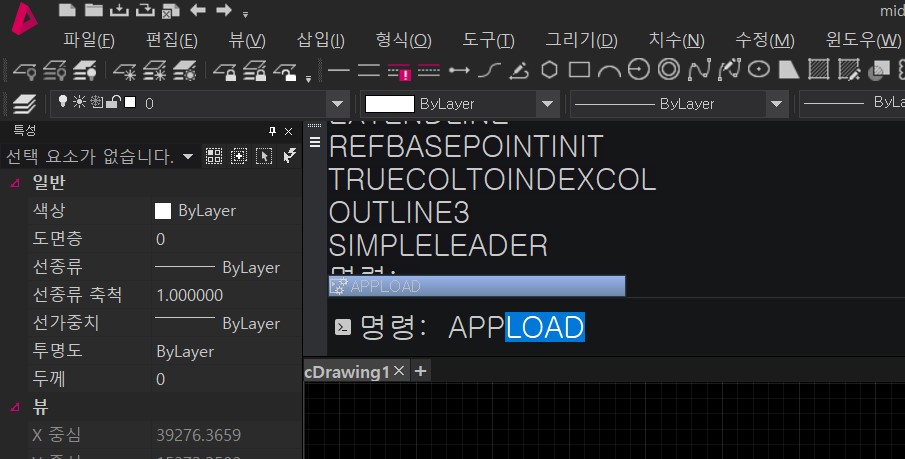
Task: Select the freehand sketch pencil tool
Action: (519, 70)
